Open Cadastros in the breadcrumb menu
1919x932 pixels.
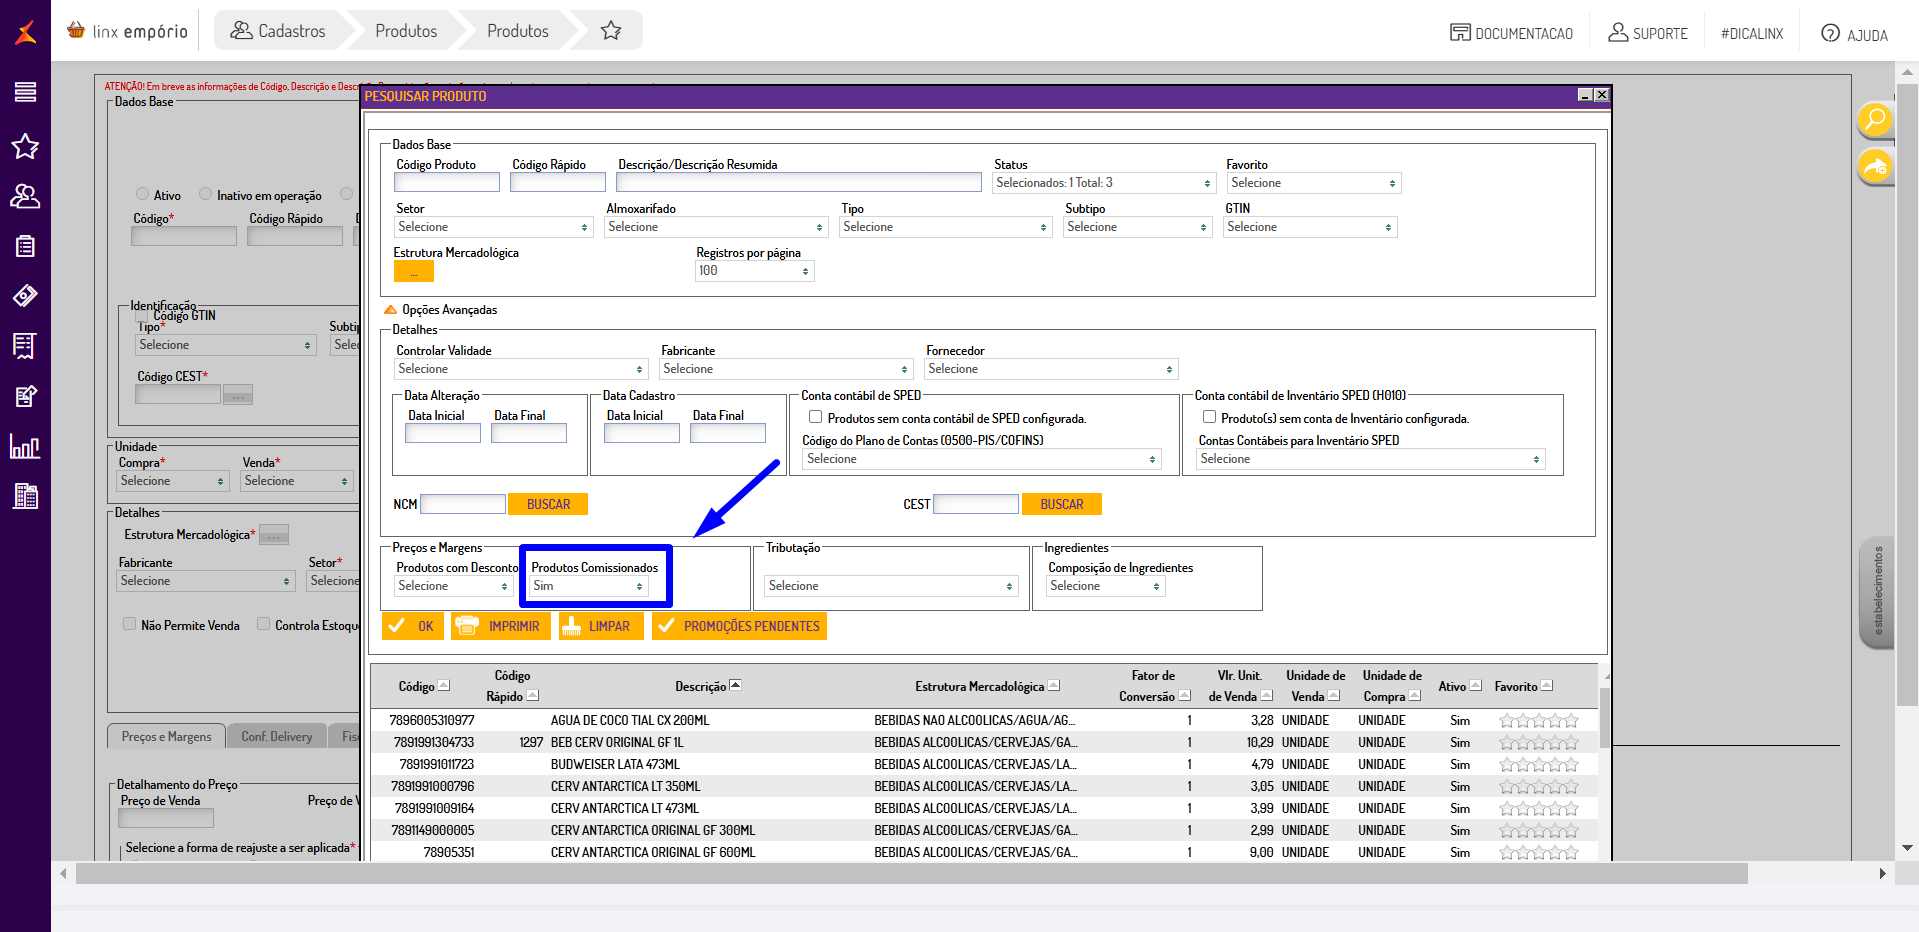click(x=278, y=31)
